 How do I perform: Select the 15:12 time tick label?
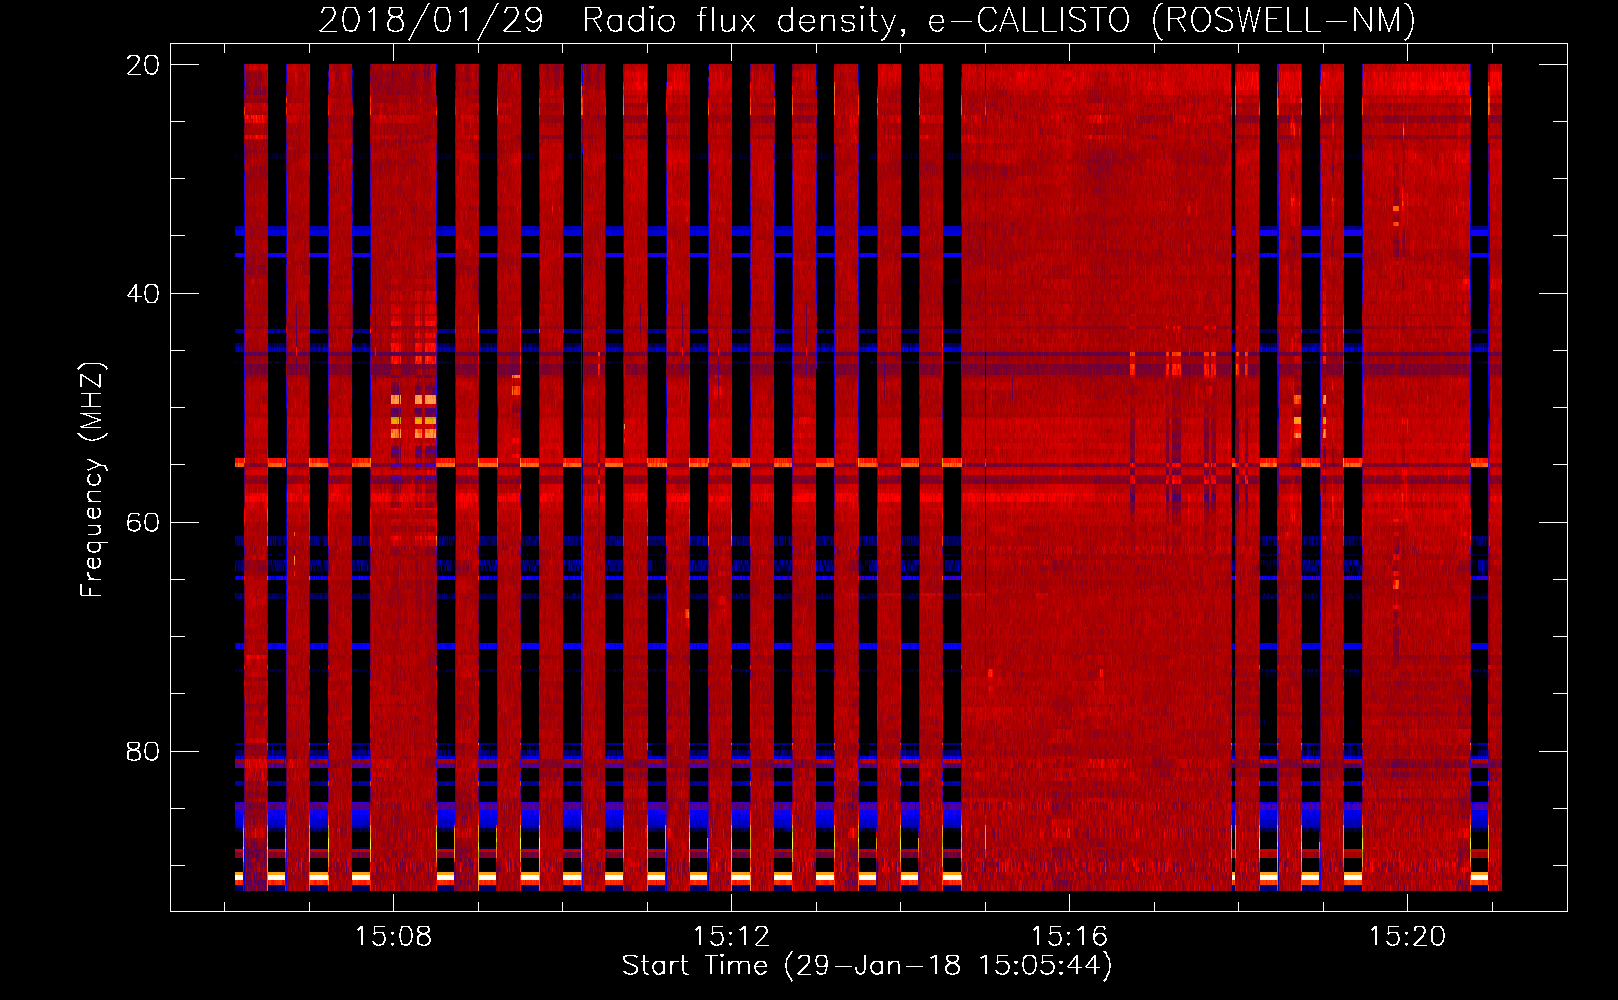tap(732, 936)
